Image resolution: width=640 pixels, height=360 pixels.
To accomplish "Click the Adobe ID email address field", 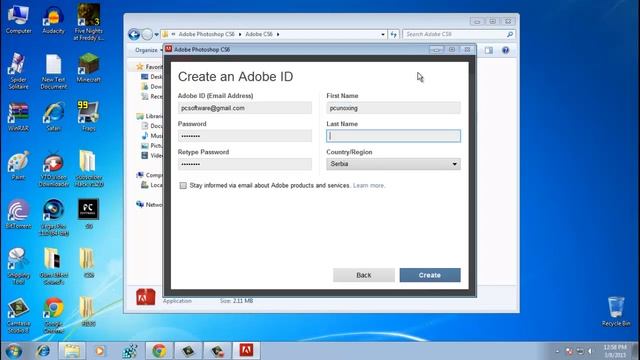I will (x=245, y=108).
